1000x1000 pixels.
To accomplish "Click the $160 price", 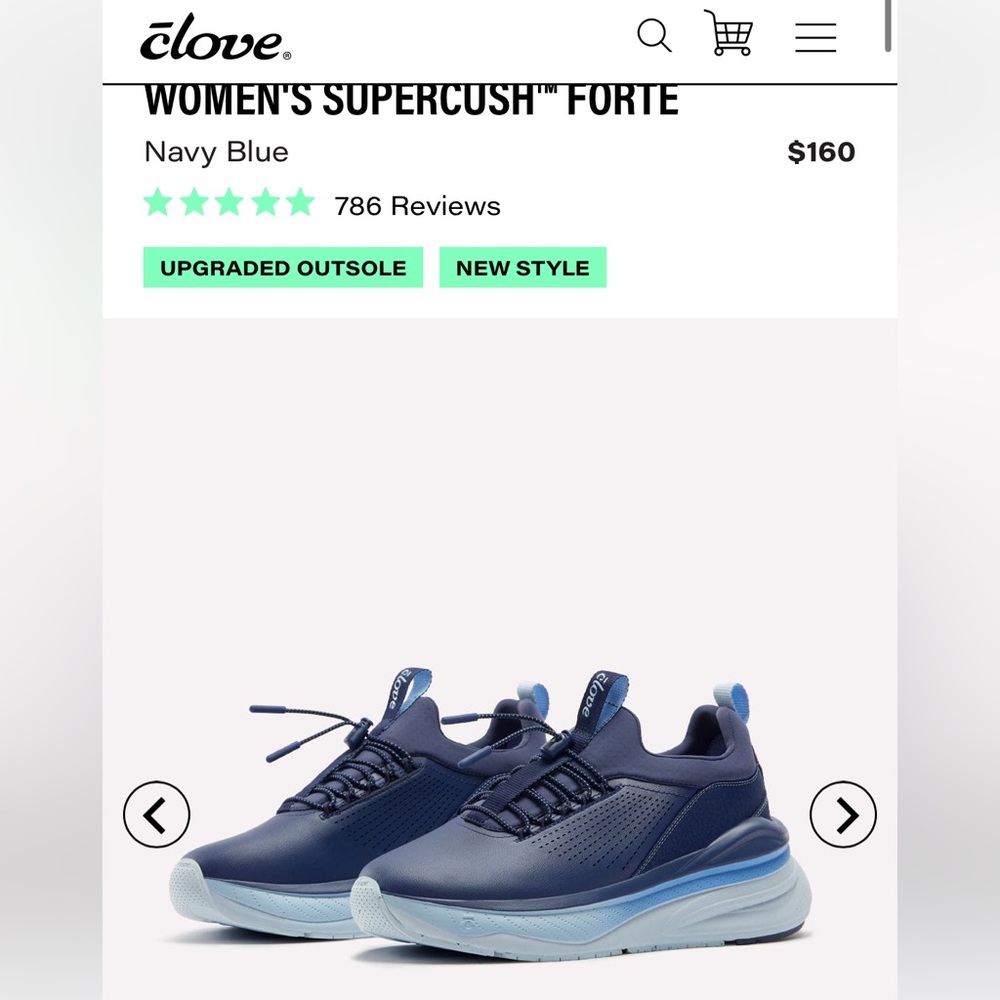I will pyautogui.click(x=821, y=152).
